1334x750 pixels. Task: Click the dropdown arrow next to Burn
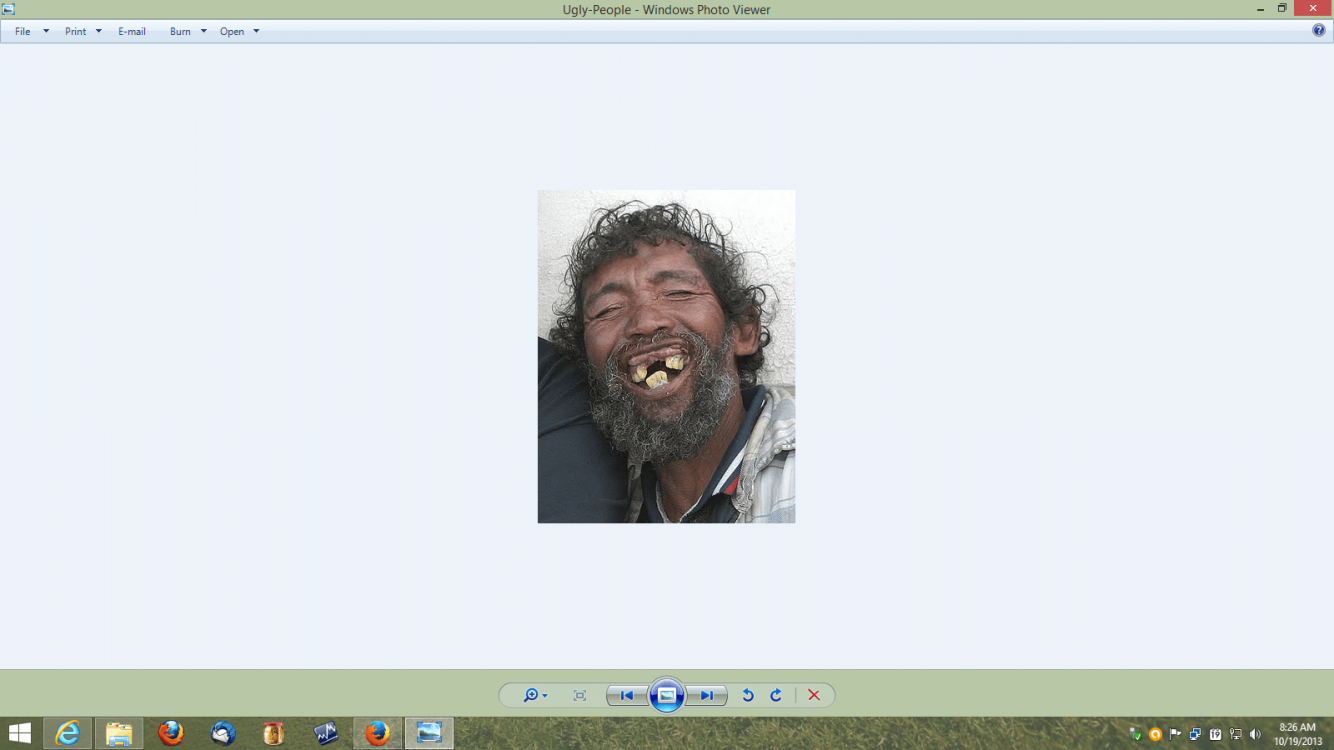(x=203, y=32)
